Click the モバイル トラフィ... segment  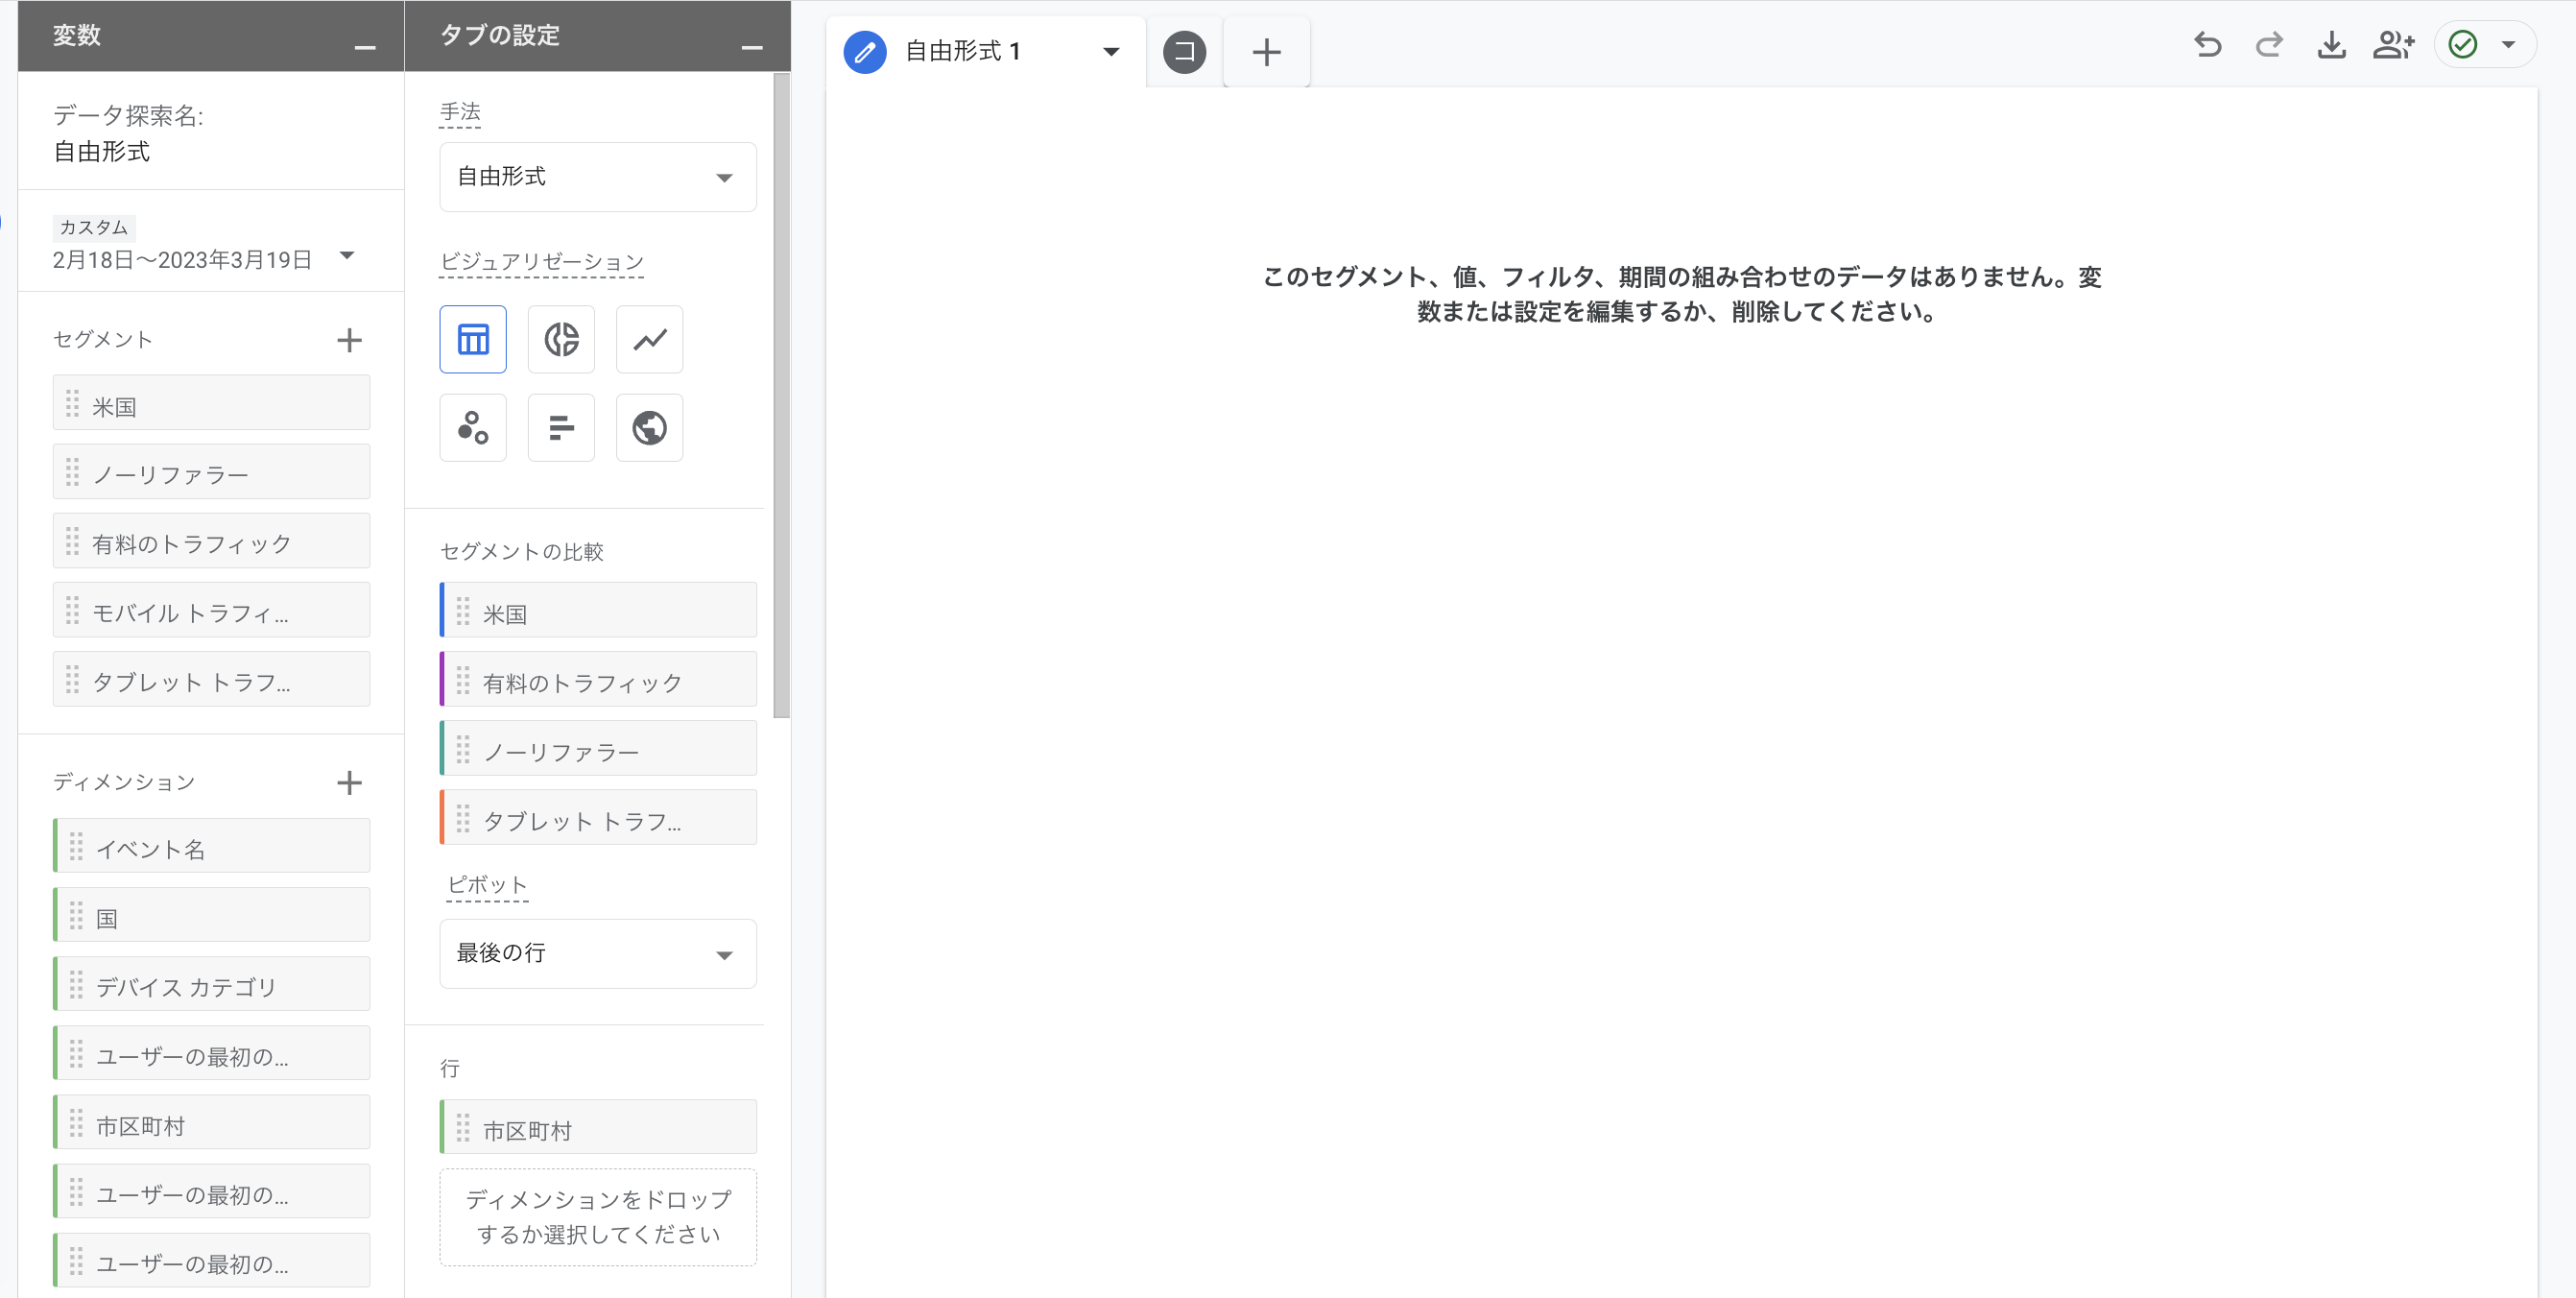tap(211, 610)
